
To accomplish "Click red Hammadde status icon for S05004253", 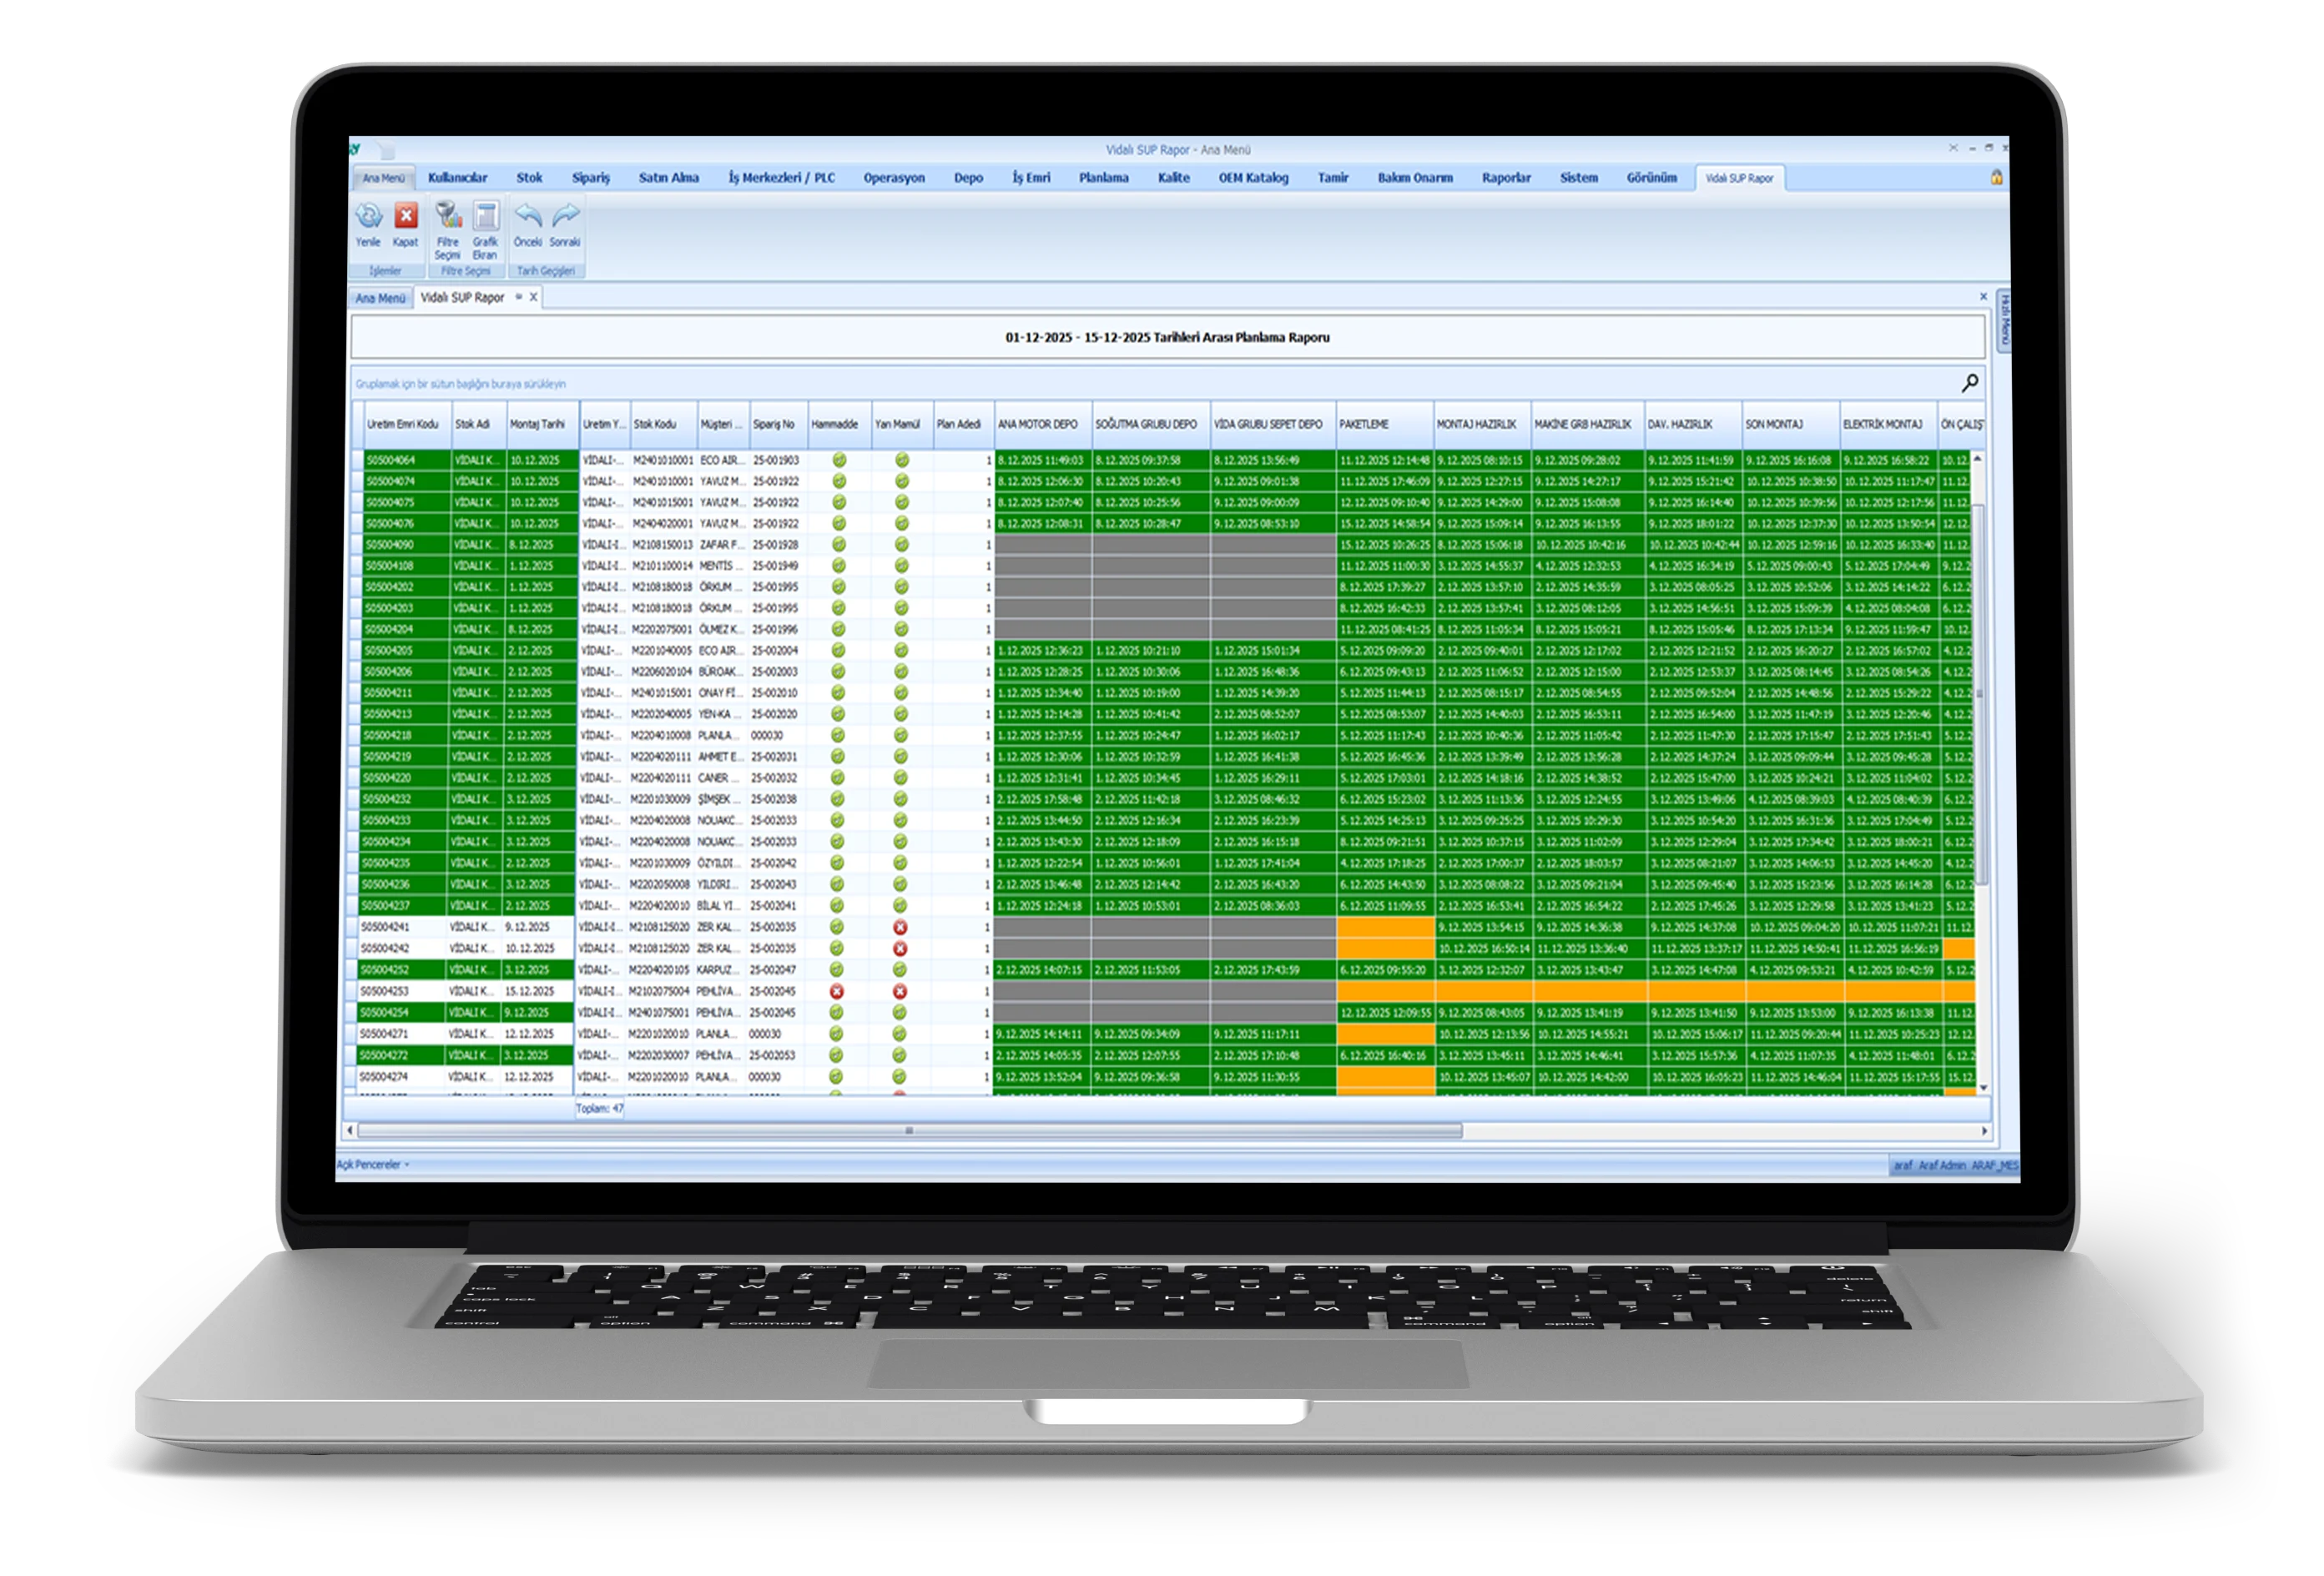I will coord(837,991).
